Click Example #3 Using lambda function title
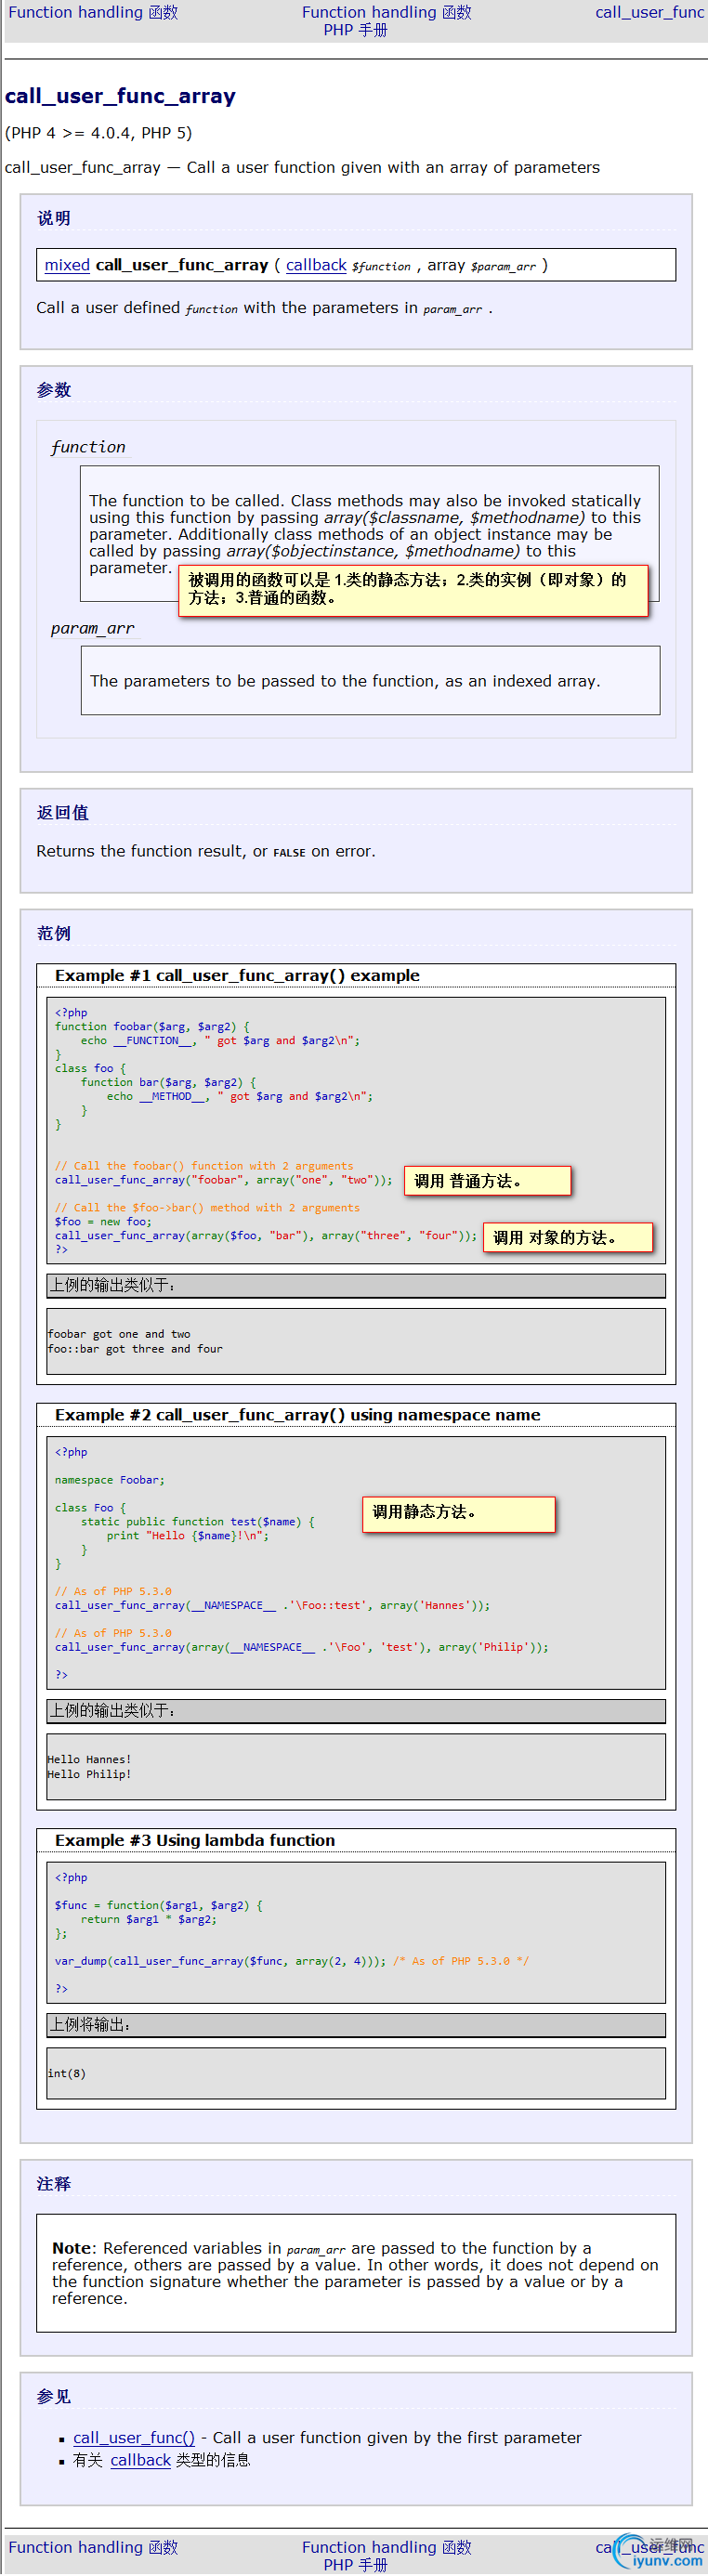This screenshot has width=708, height=2576. 195,1839
